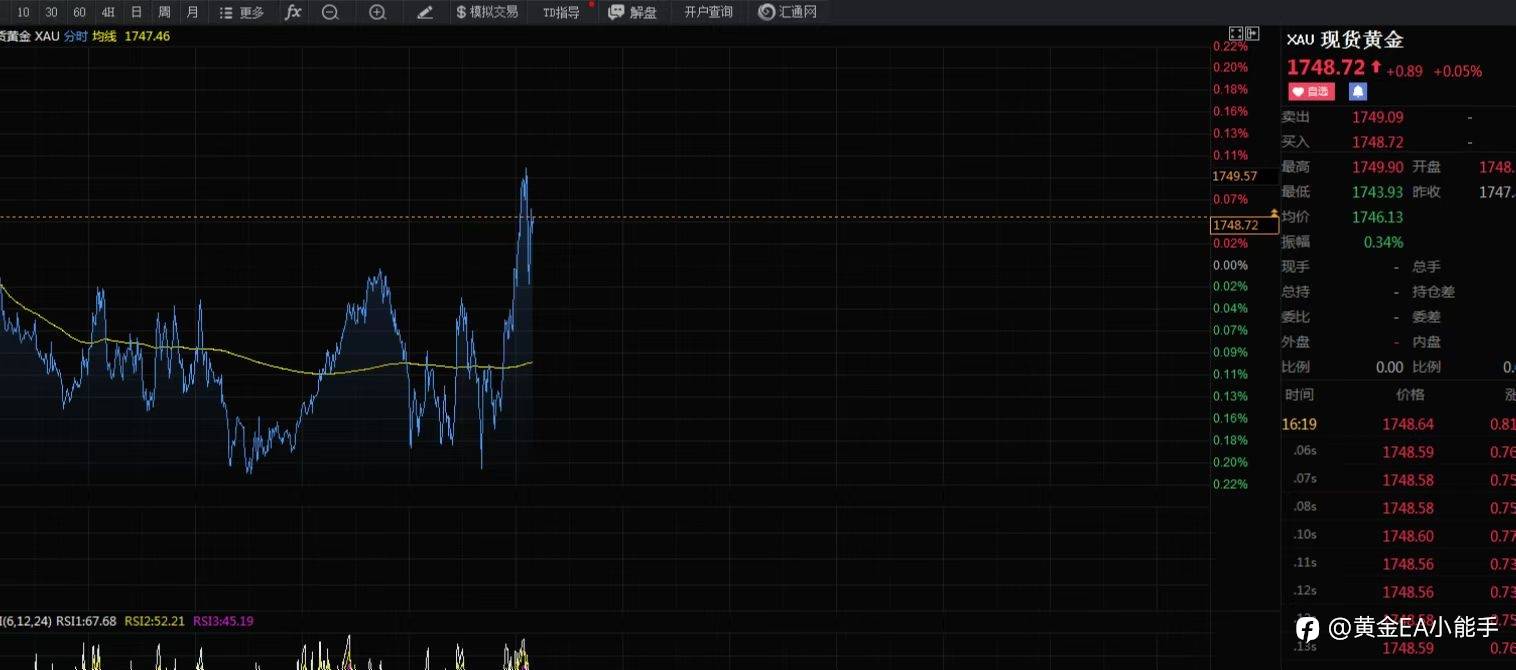Add to watchlist with 自选 heart button
The image size is (1516, 670).
click(1311, 91)
